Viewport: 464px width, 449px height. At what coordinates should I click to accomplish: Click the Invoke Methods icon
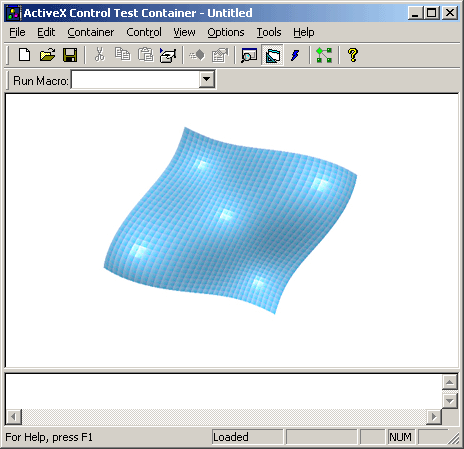point(197,55)
